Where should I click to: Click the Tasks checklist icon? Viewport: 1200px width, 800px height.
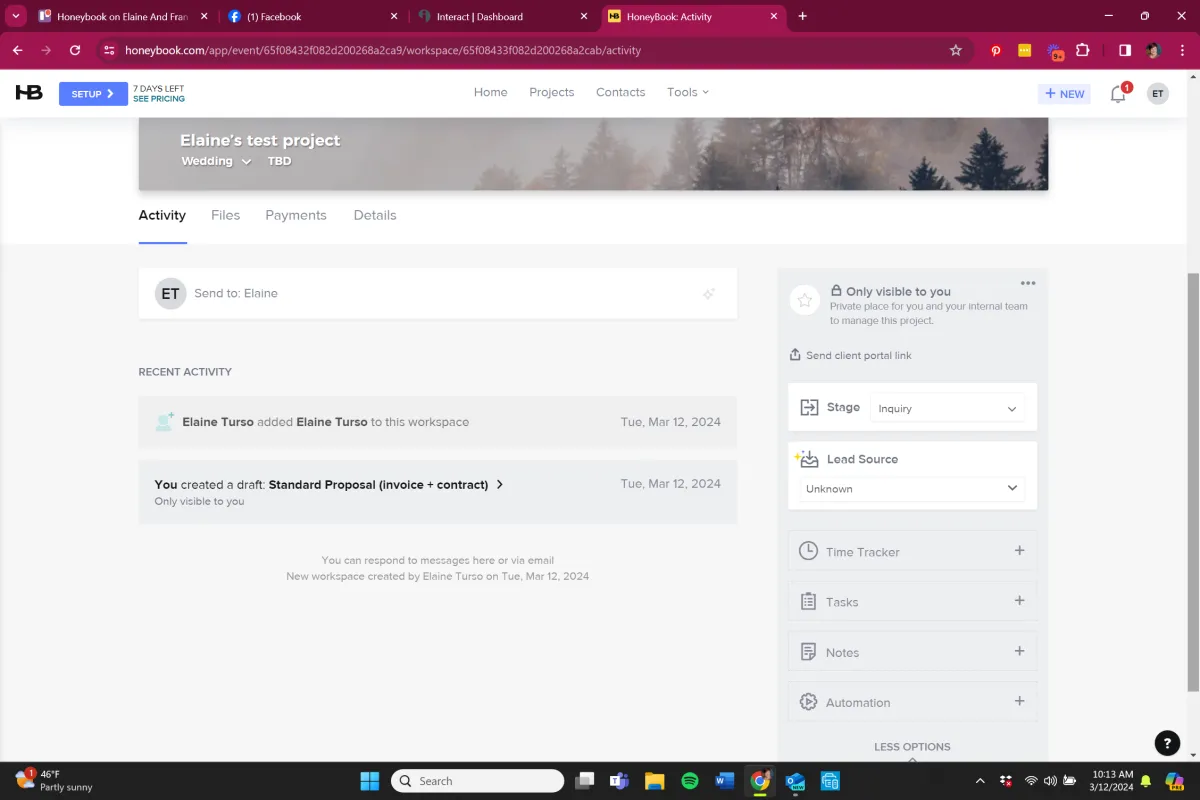pyautogui.click(x=808, y=601)
